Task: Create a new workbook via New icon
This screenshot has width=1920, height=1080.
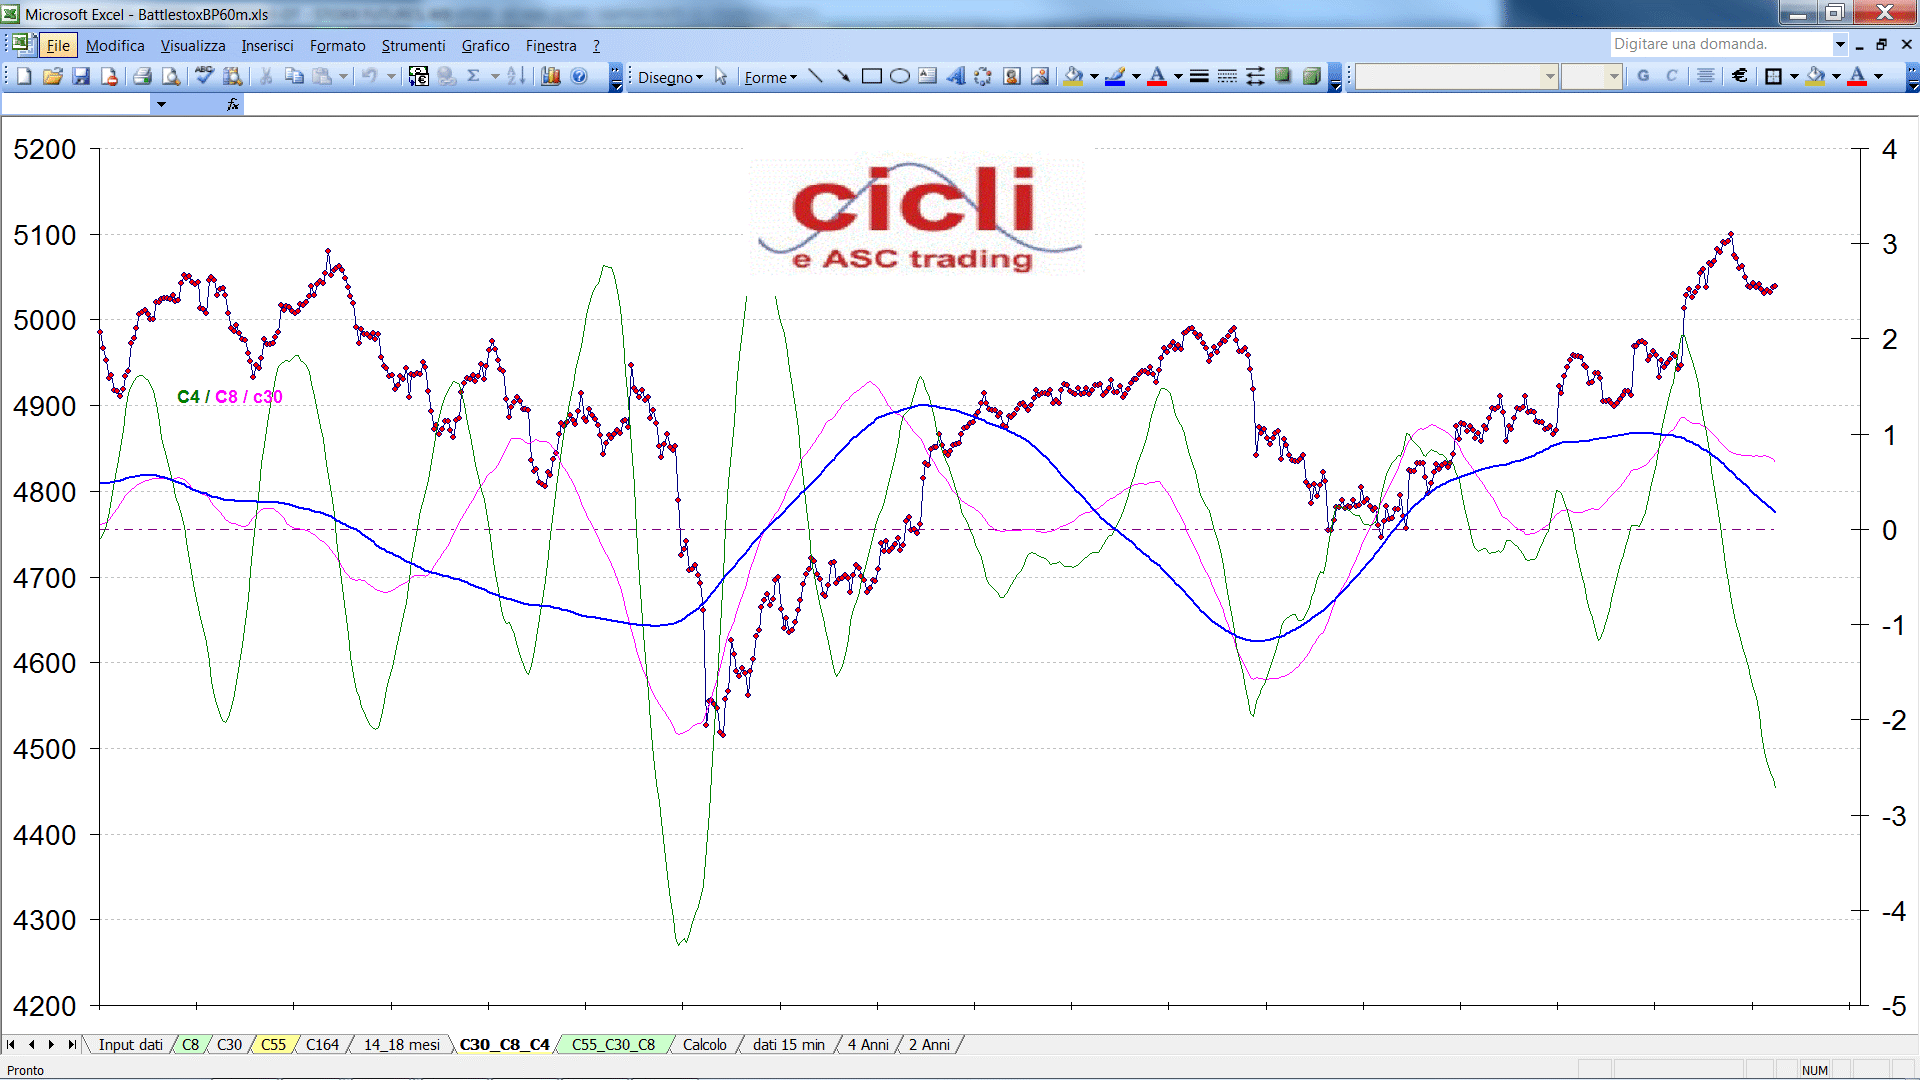Action: click(24, 76)
